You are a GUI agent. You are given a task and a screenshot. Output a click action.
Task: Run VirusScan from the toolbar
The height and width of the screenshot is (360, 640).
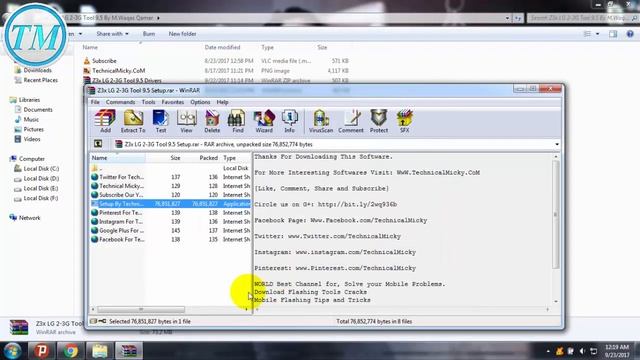pos(321,121)
